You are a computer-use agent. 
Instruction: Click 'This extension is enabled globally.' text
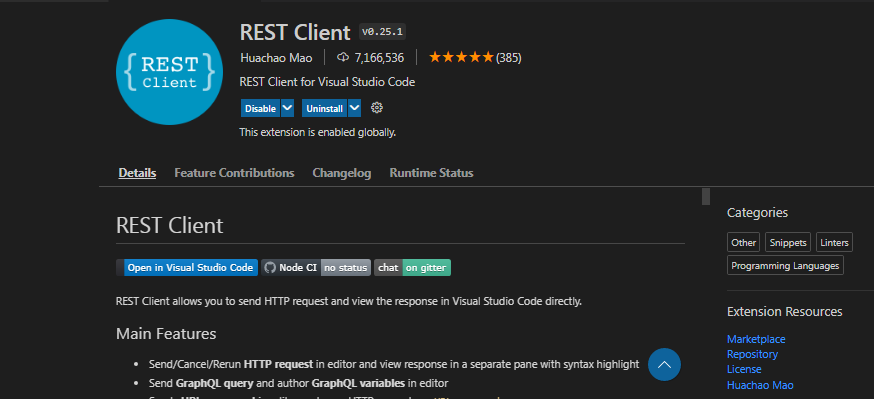pyautogui.click(x=318, y=133)
